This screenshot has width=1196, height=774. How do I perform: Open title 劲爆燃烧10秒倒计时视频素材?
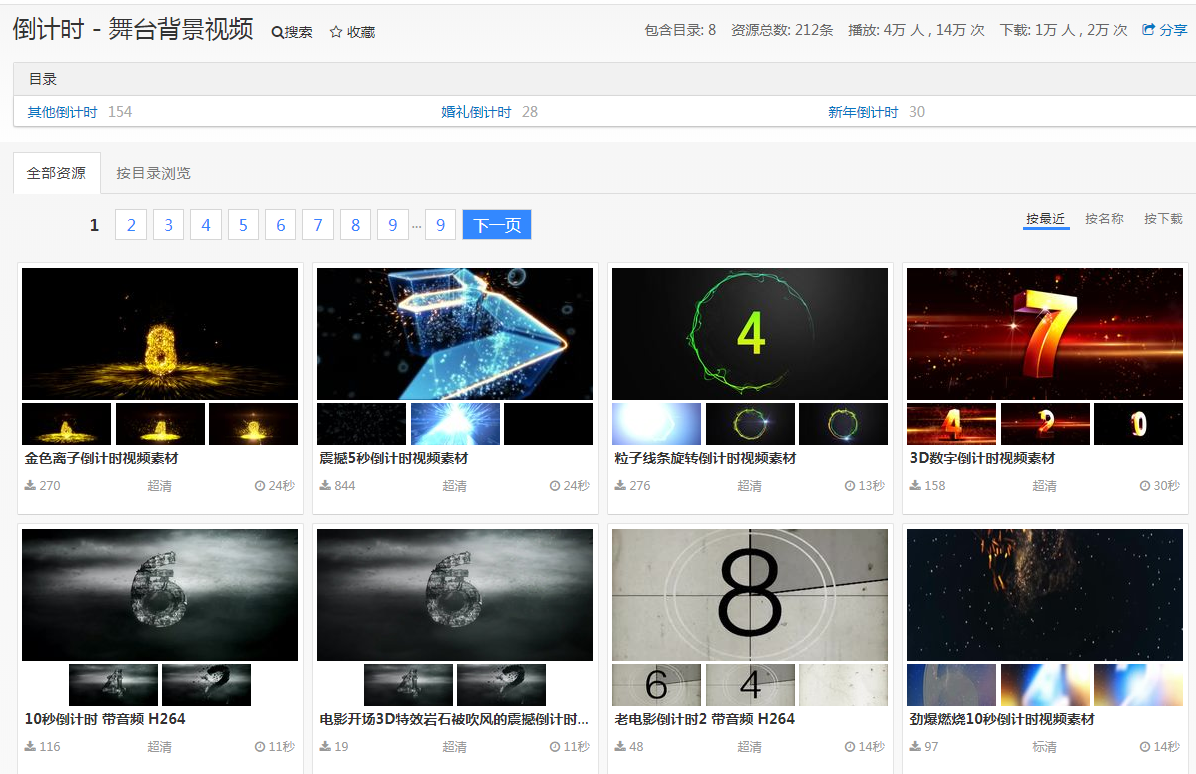pos(1002,719)
